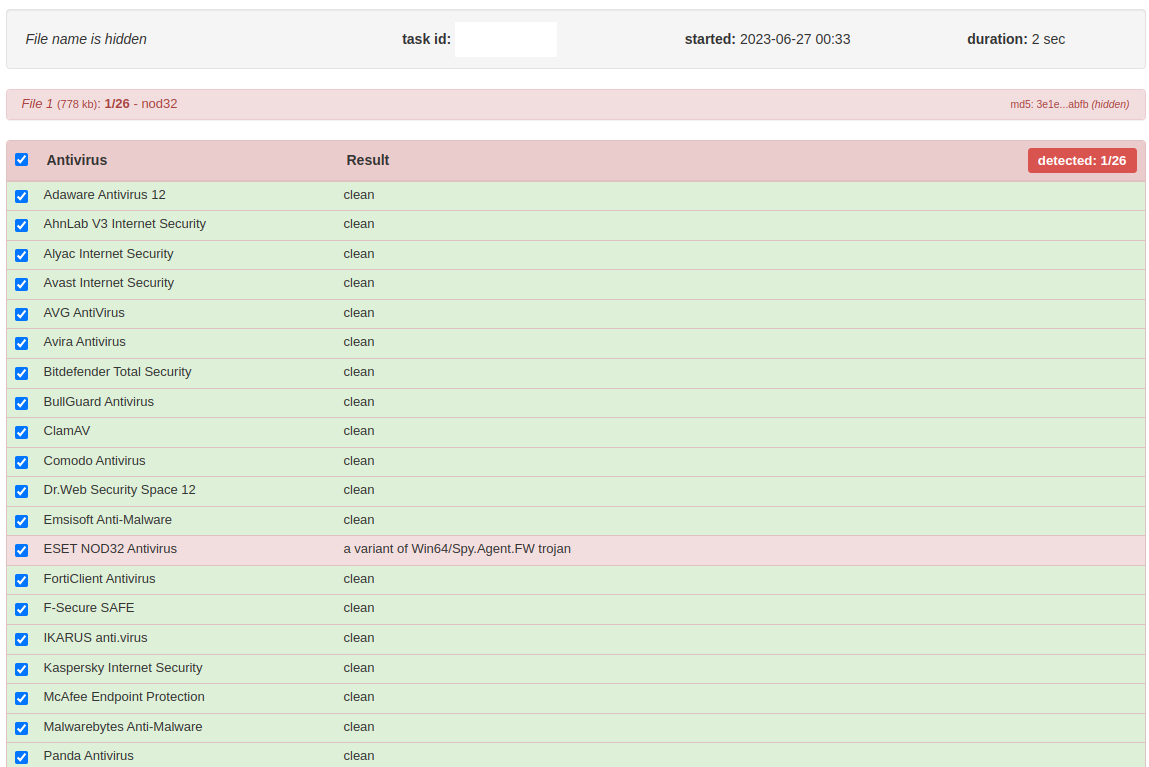Viewport: 1149px width, 767px height.
Task: Select the 'Comodo Antivirus' name
Action: (x=95, y=461)
